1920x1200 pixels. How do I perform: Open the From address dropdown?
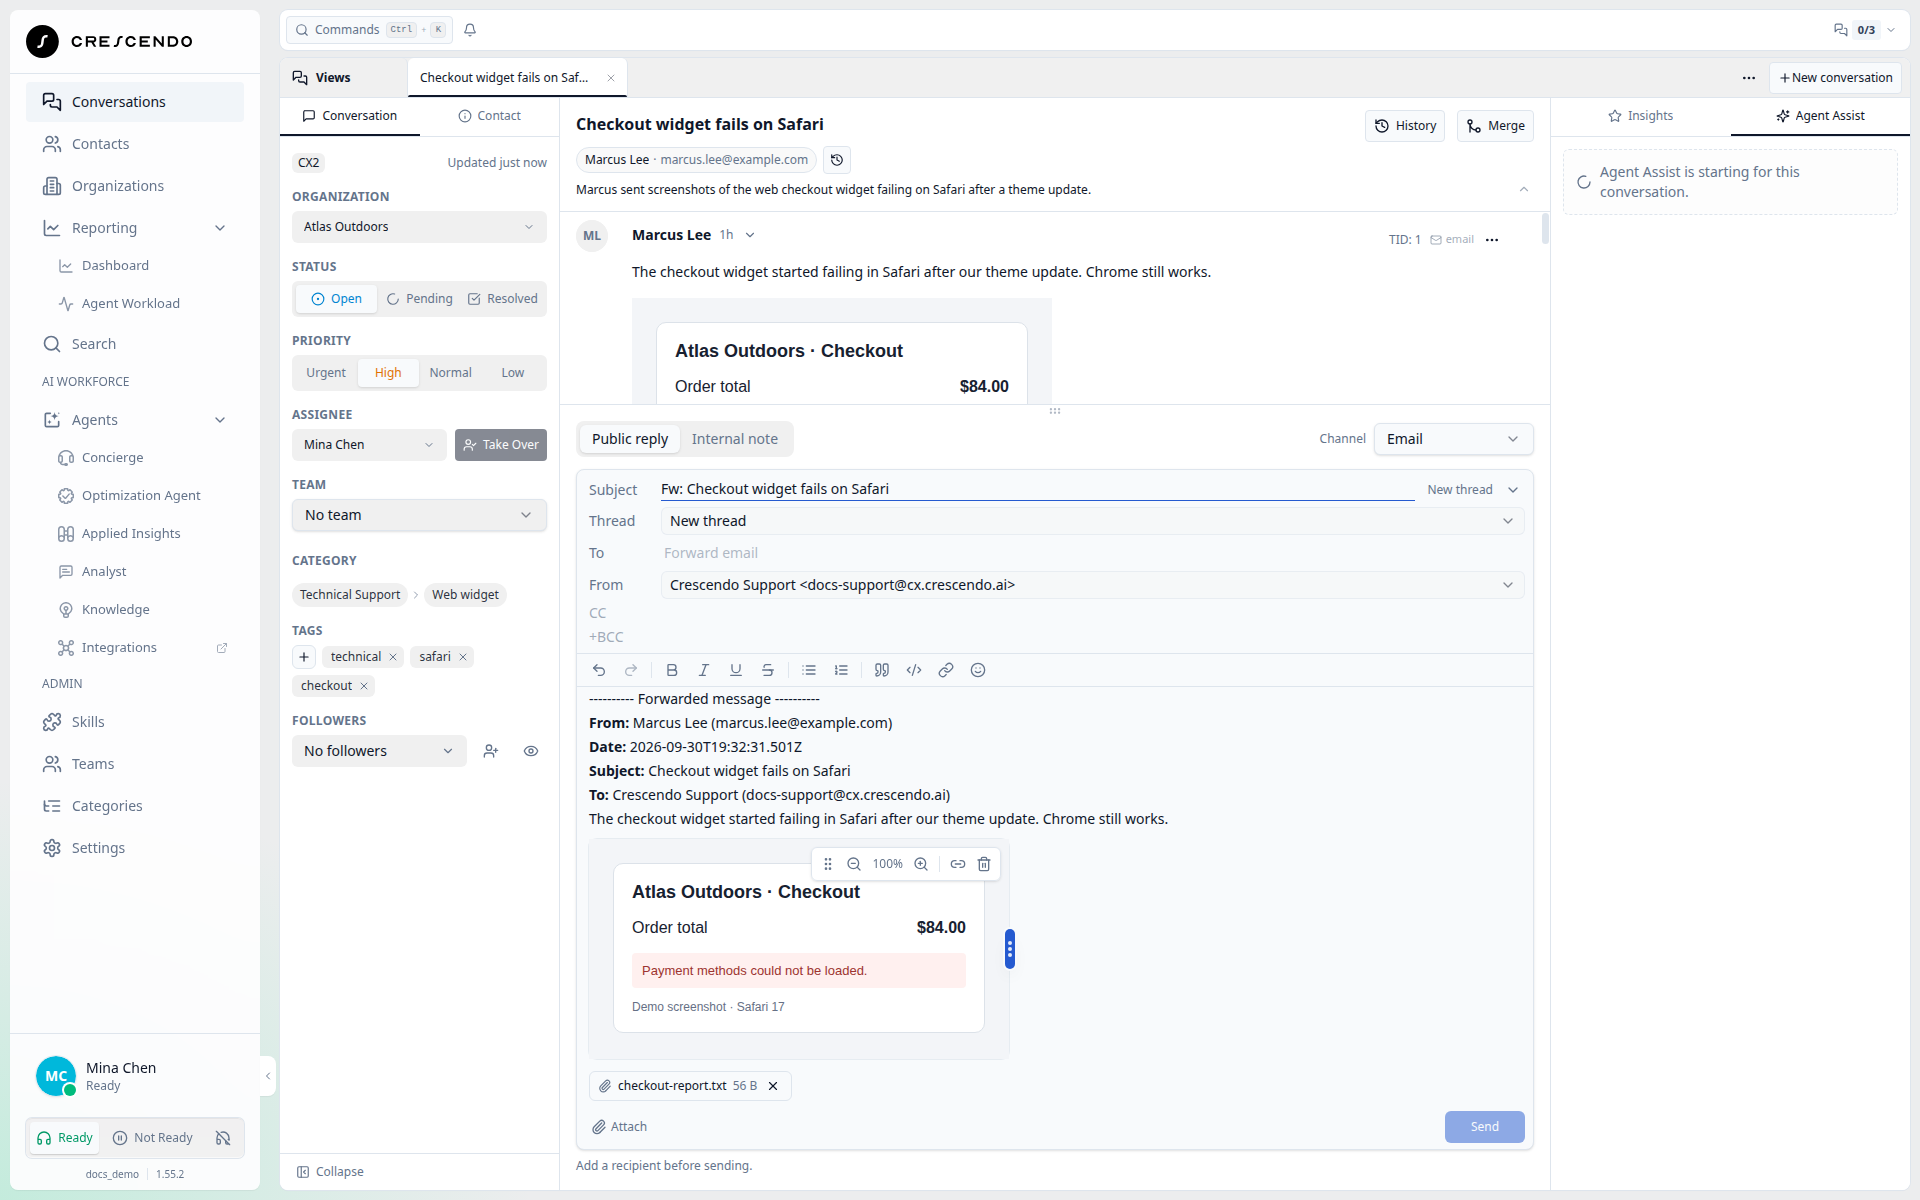[1092, 585]
